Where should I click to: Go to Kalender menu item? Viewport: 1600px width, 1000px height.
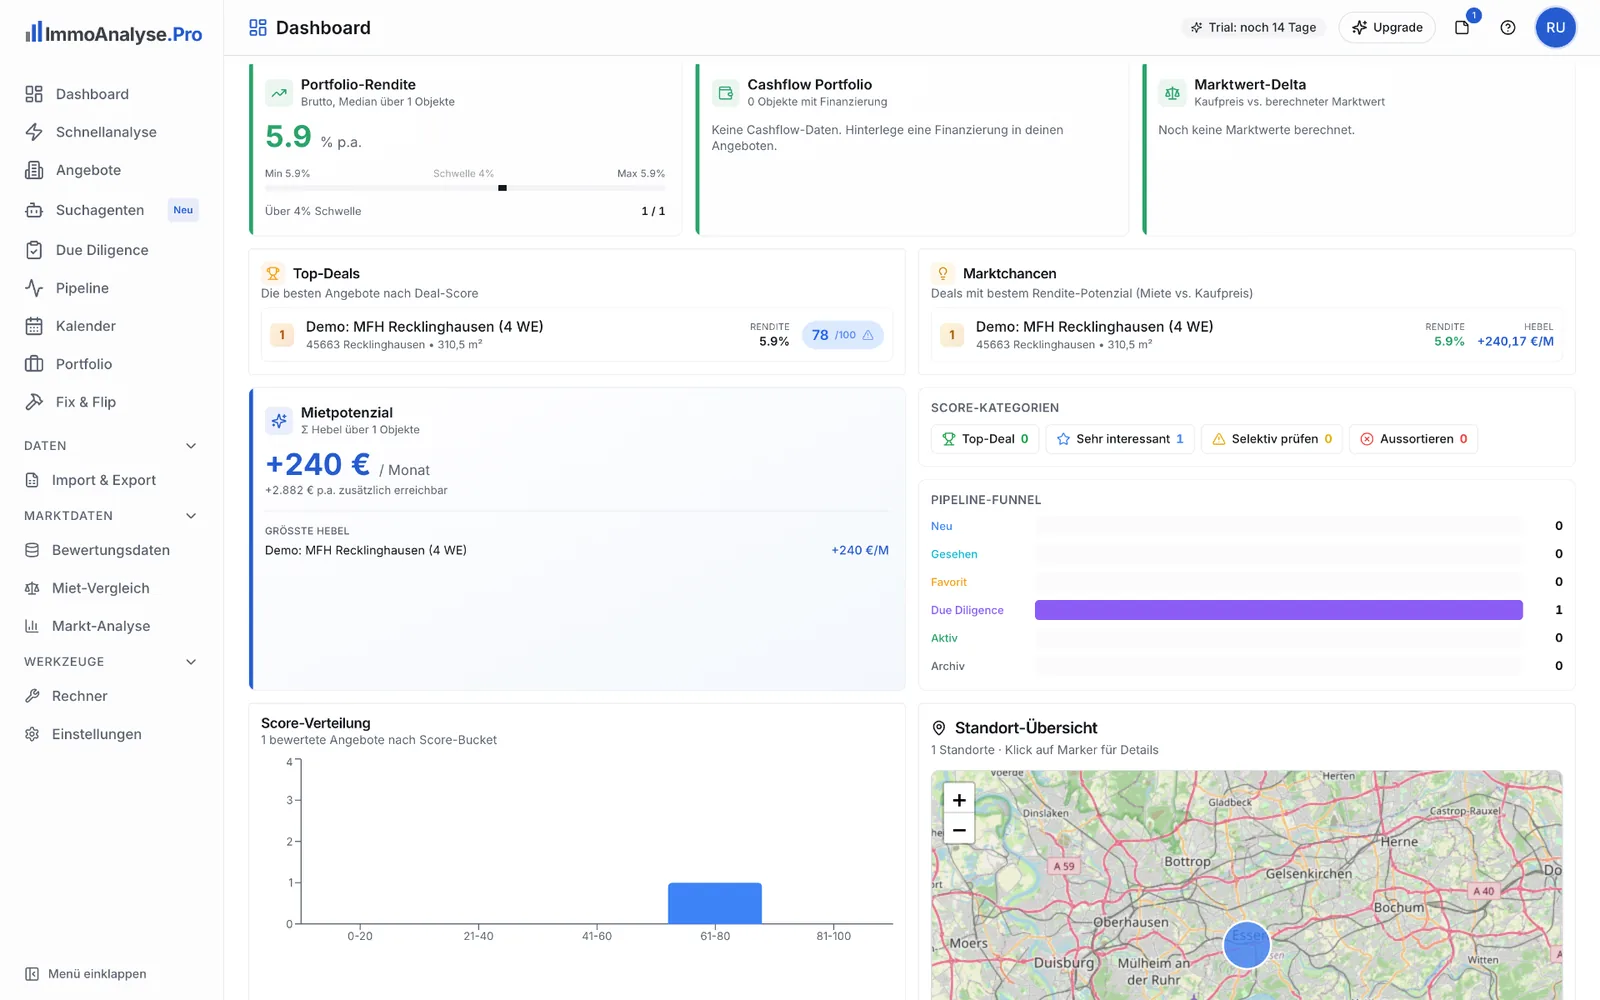111,326
